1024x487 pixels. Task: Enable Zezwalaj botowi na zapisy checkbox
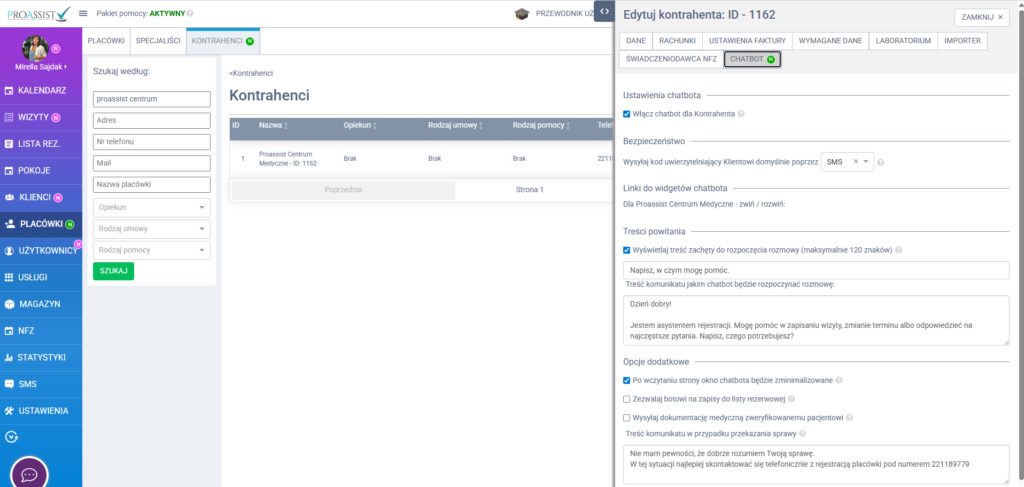626,399
